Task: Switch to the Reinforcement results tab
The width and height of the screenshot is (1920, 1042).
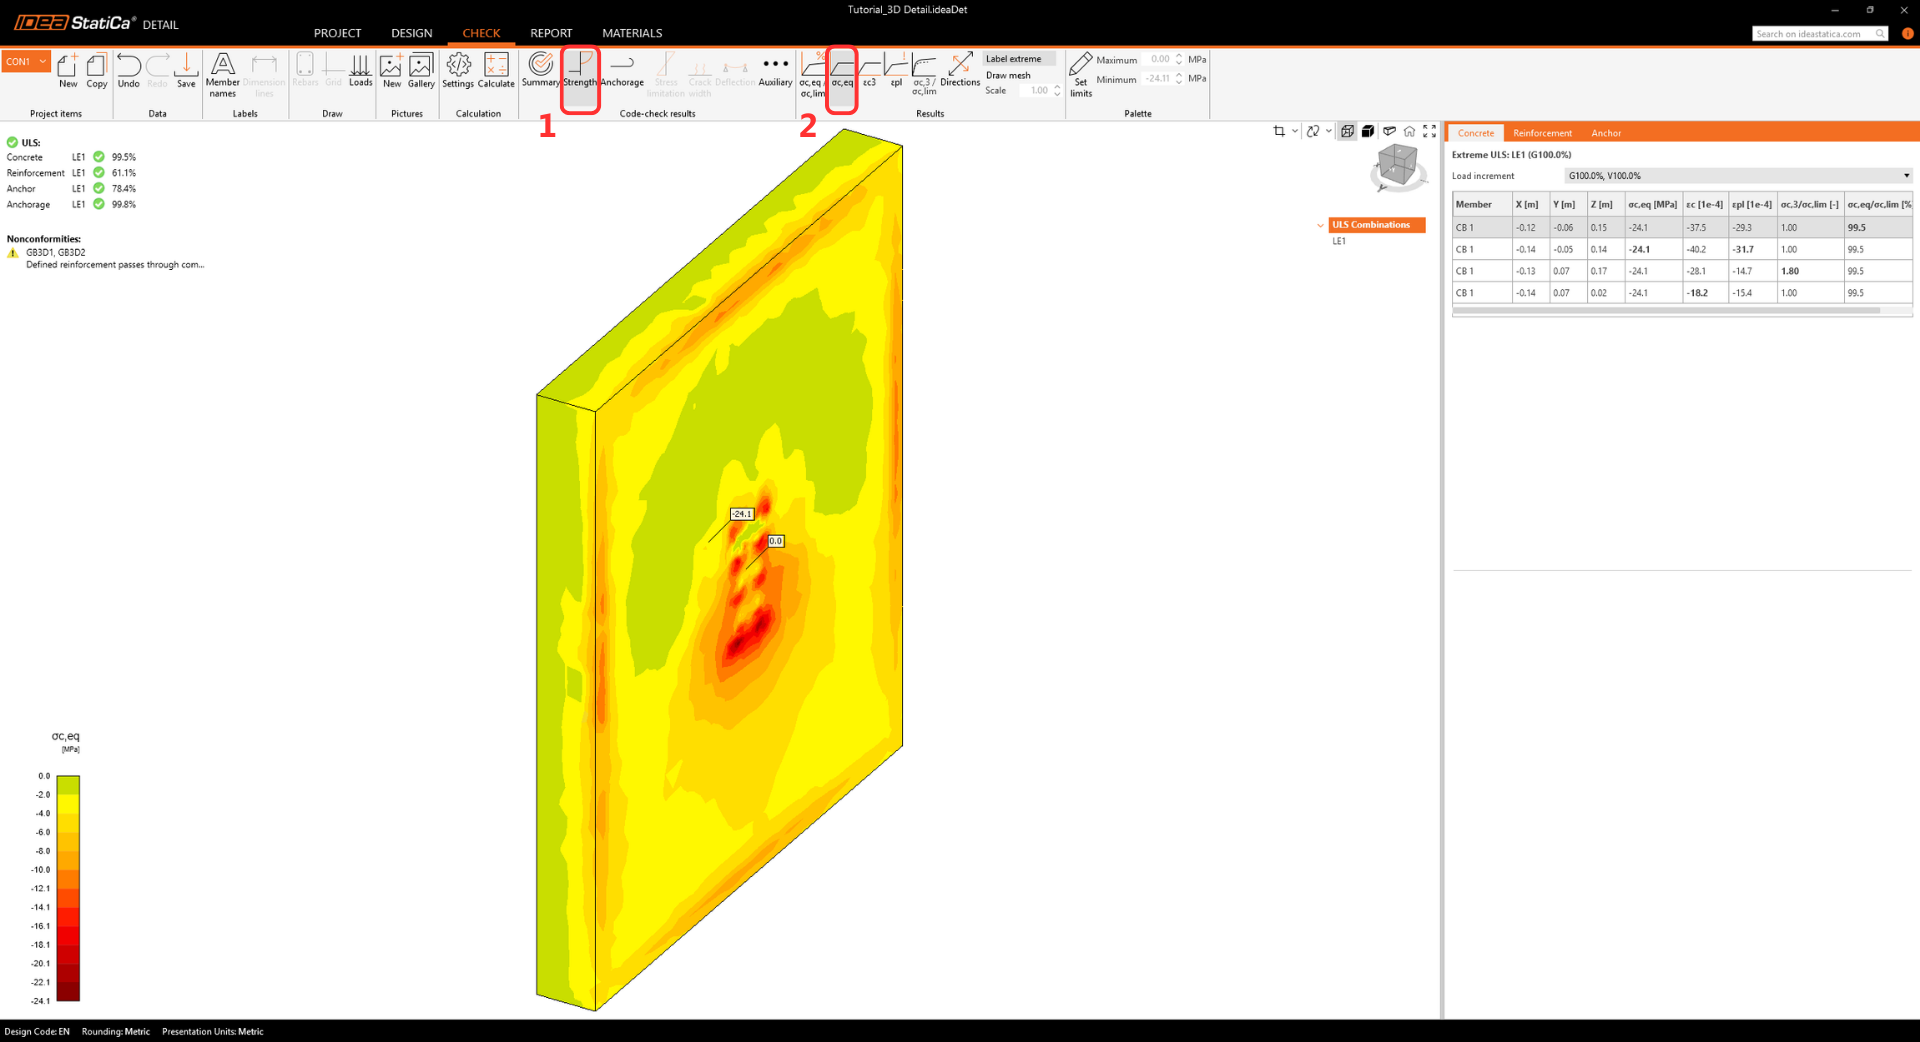Action: pyautogui.click(x=1542, y=133)
